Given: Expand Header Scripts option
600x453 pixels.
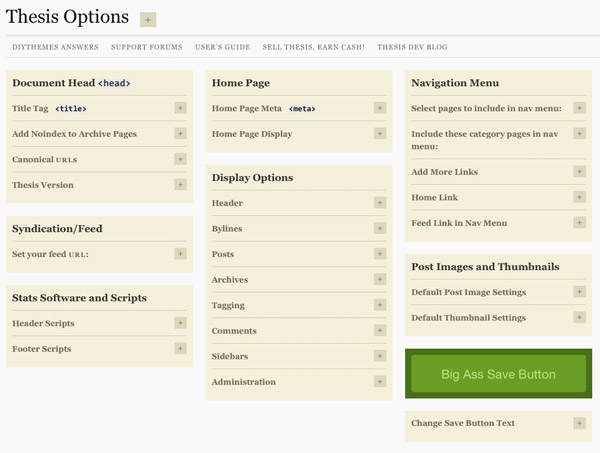Looking at the screenshot, I should pos(180,323).
